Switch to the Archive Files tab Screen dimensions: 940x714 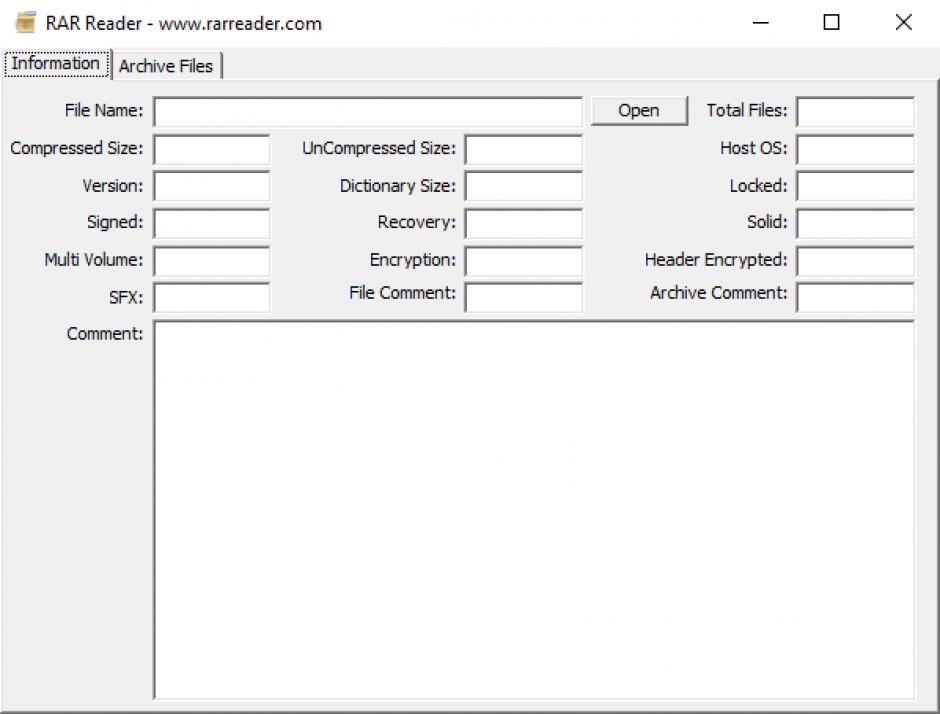(x=166, y=65)
